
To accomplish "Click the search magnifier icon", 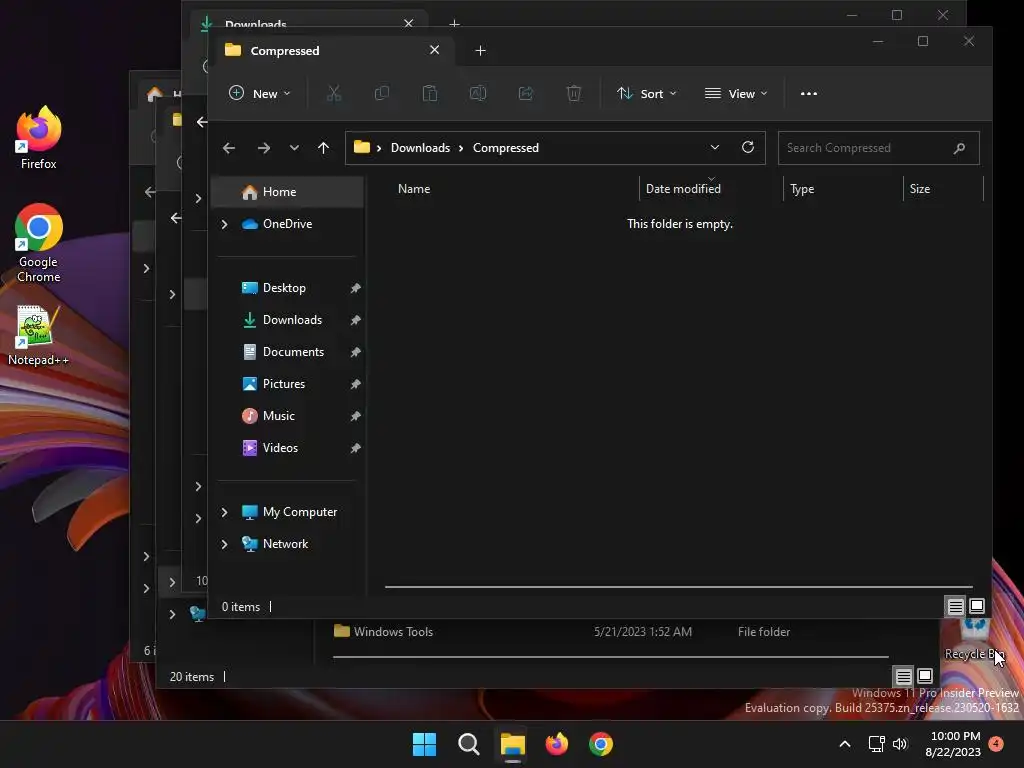I will click(959, 148).
